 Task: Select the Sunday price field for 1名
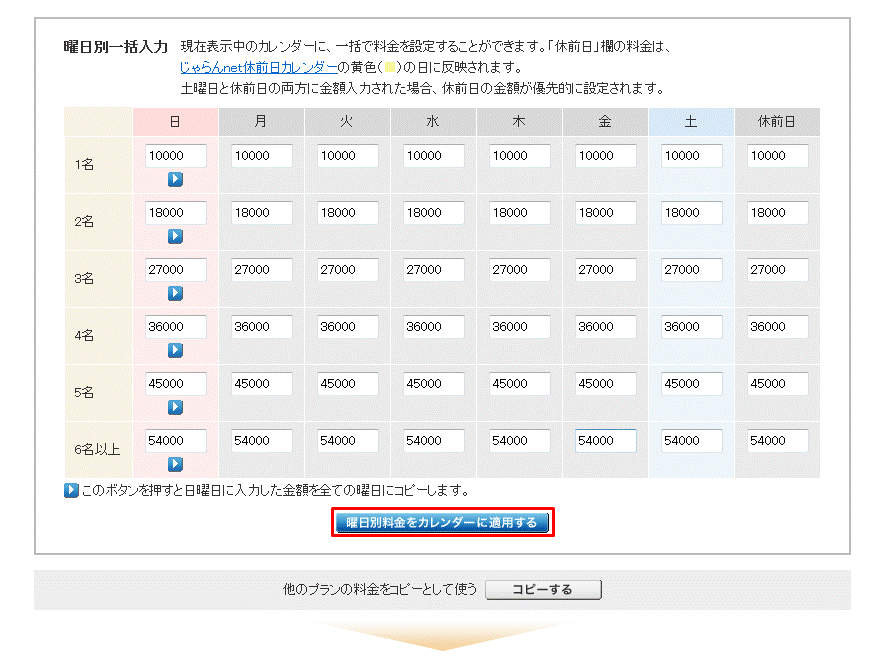[x=176, y=155]
